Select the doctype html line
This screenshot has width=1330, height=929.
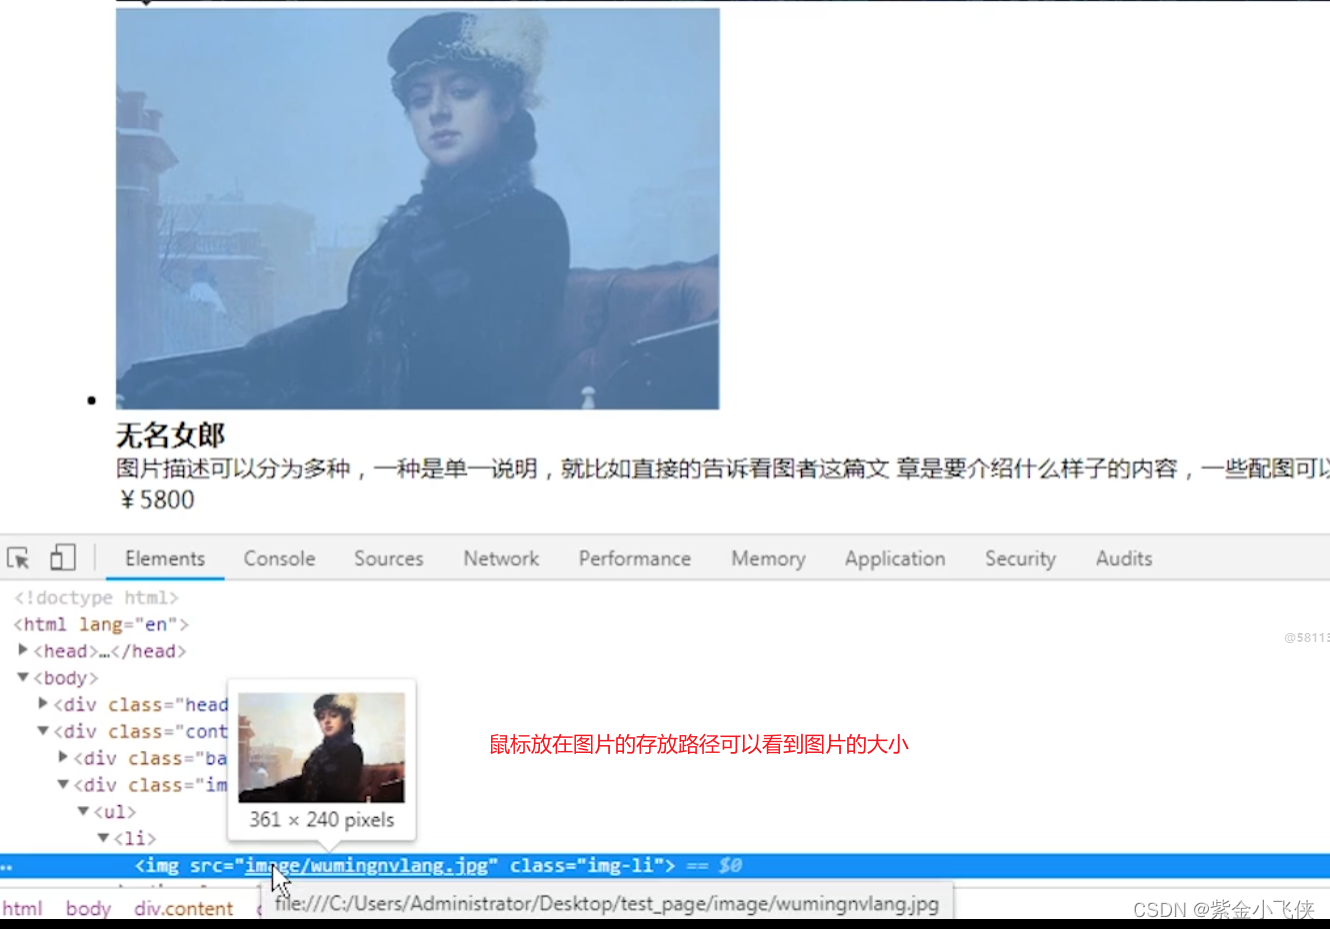[x=96, y=597]
